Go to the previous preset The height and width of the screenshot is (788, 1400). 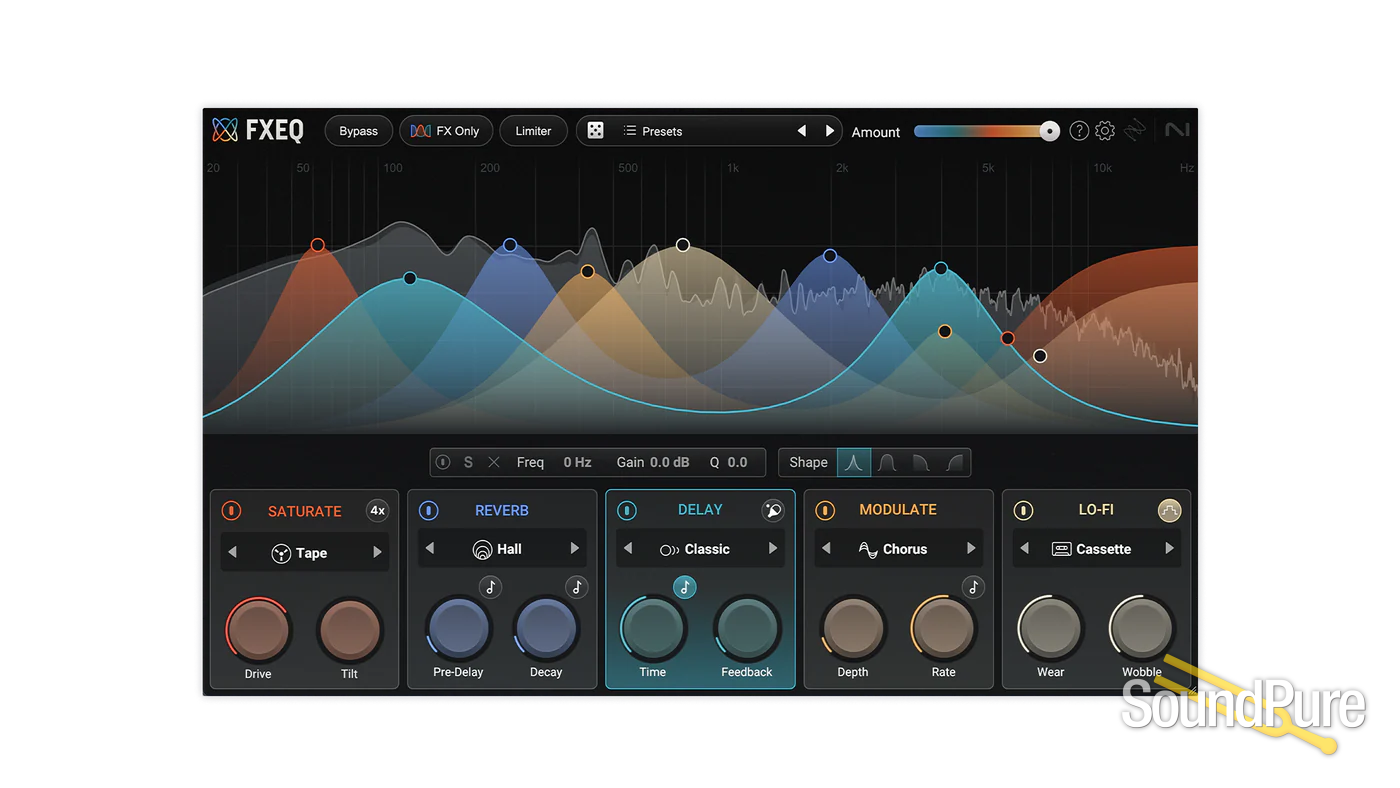pyautogui.click(x=801, y=131)
